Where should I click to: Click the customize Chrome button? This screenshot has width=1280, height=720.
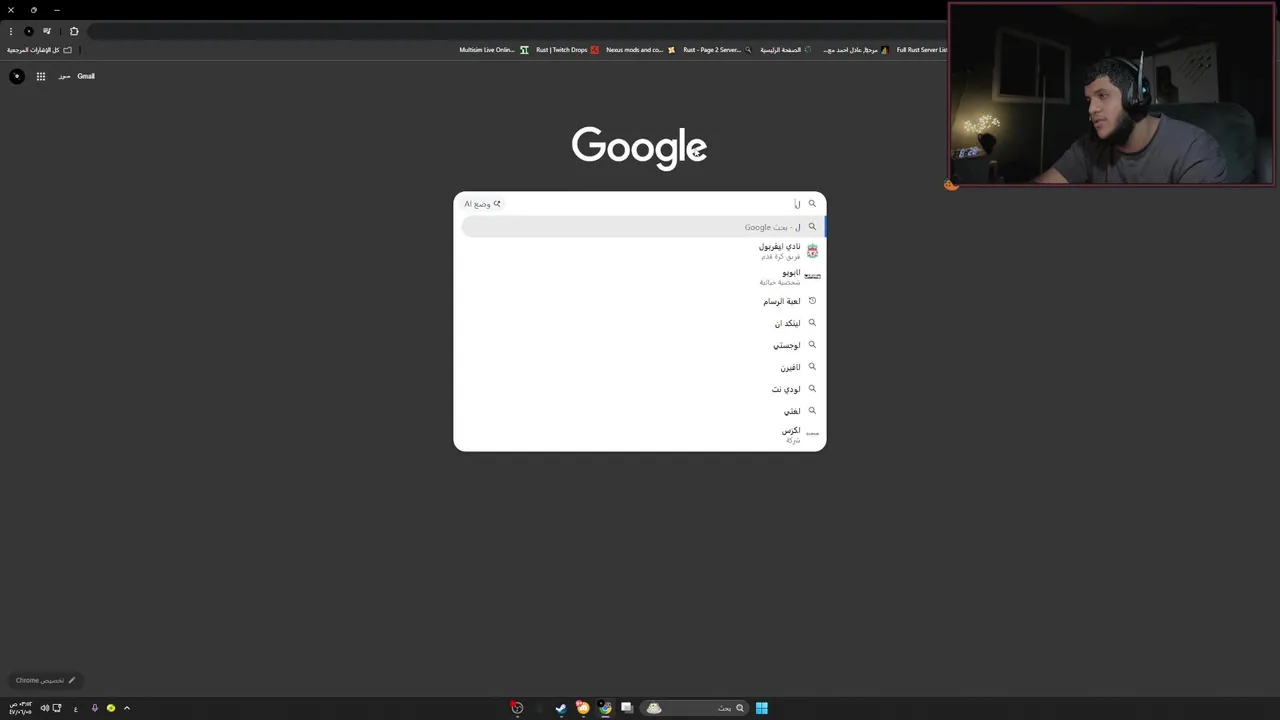(45, 680)
